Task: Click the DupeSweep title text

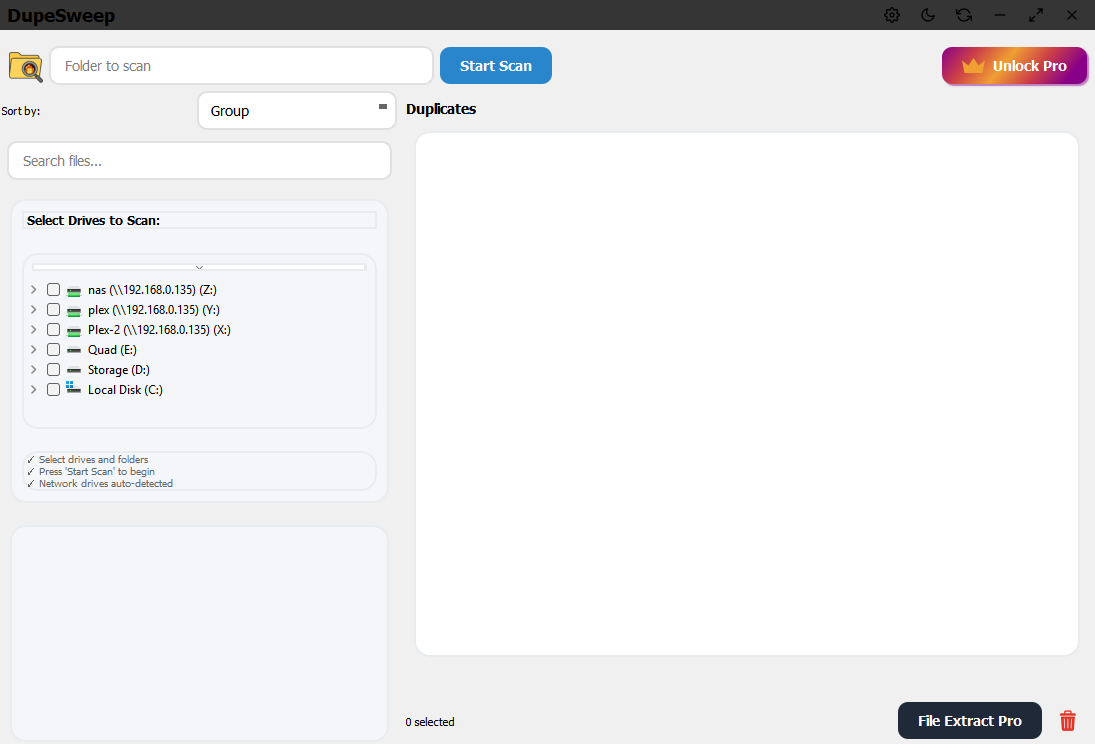Action: [x=61, y=15]
